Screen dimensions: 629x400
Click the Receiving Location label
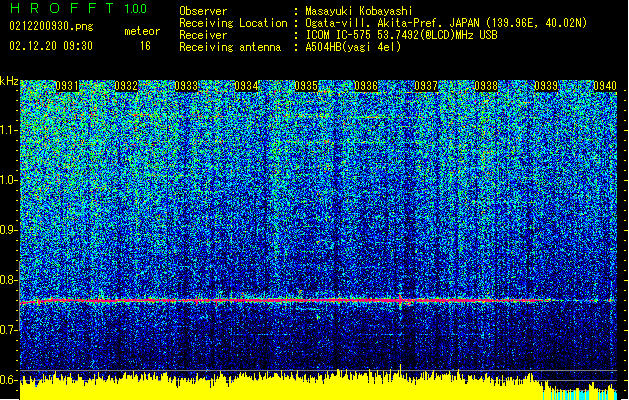[233, 23]
